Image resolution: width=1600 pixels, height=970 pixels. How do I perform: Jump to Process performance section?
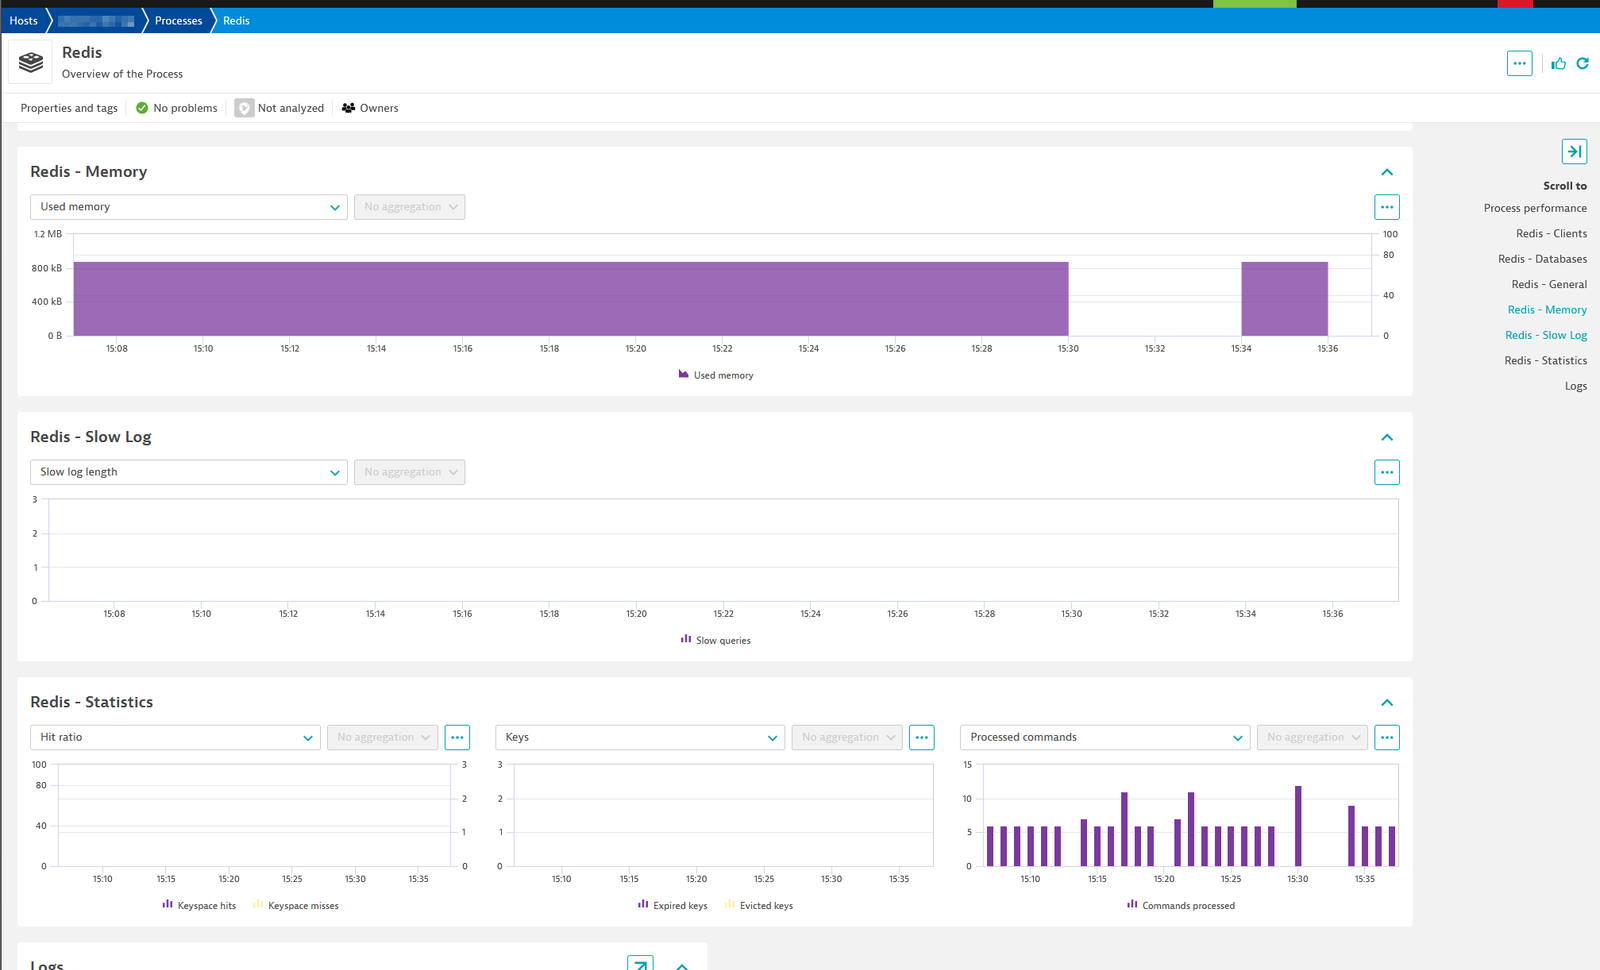click(1535, 208)
